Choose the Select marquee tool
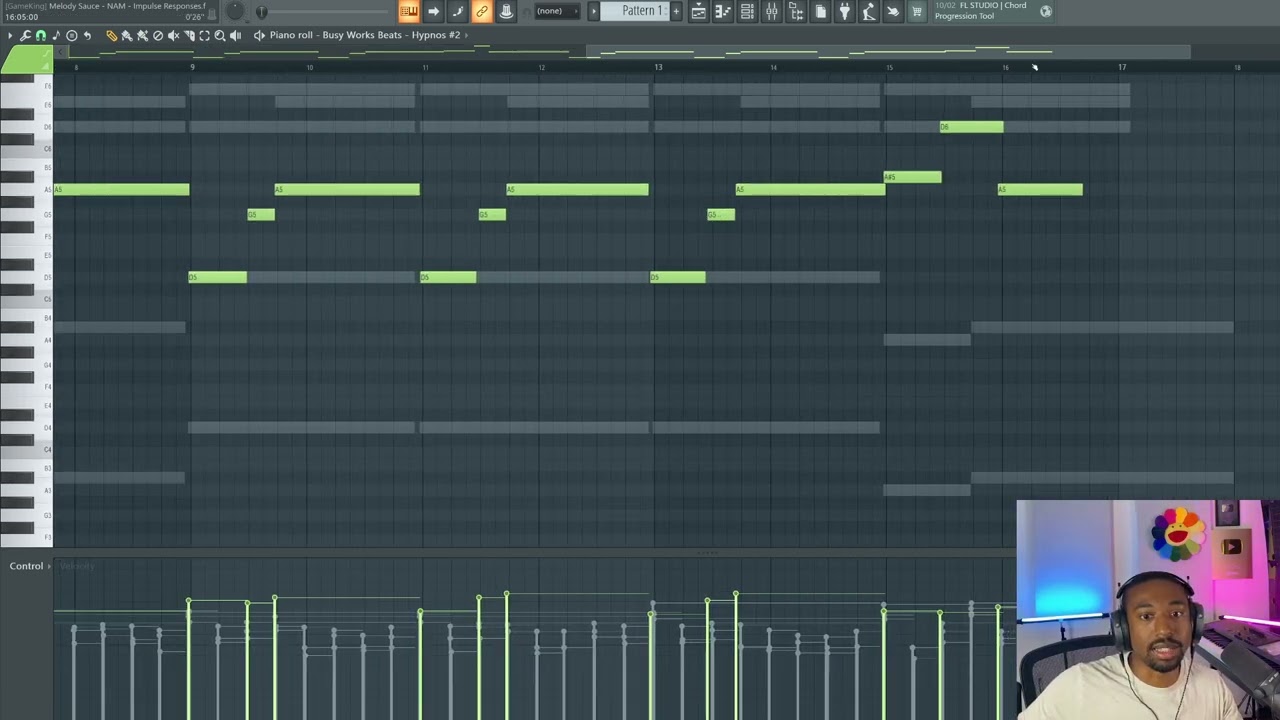Screen dimensions: 1280x720 tap(204, 35)
